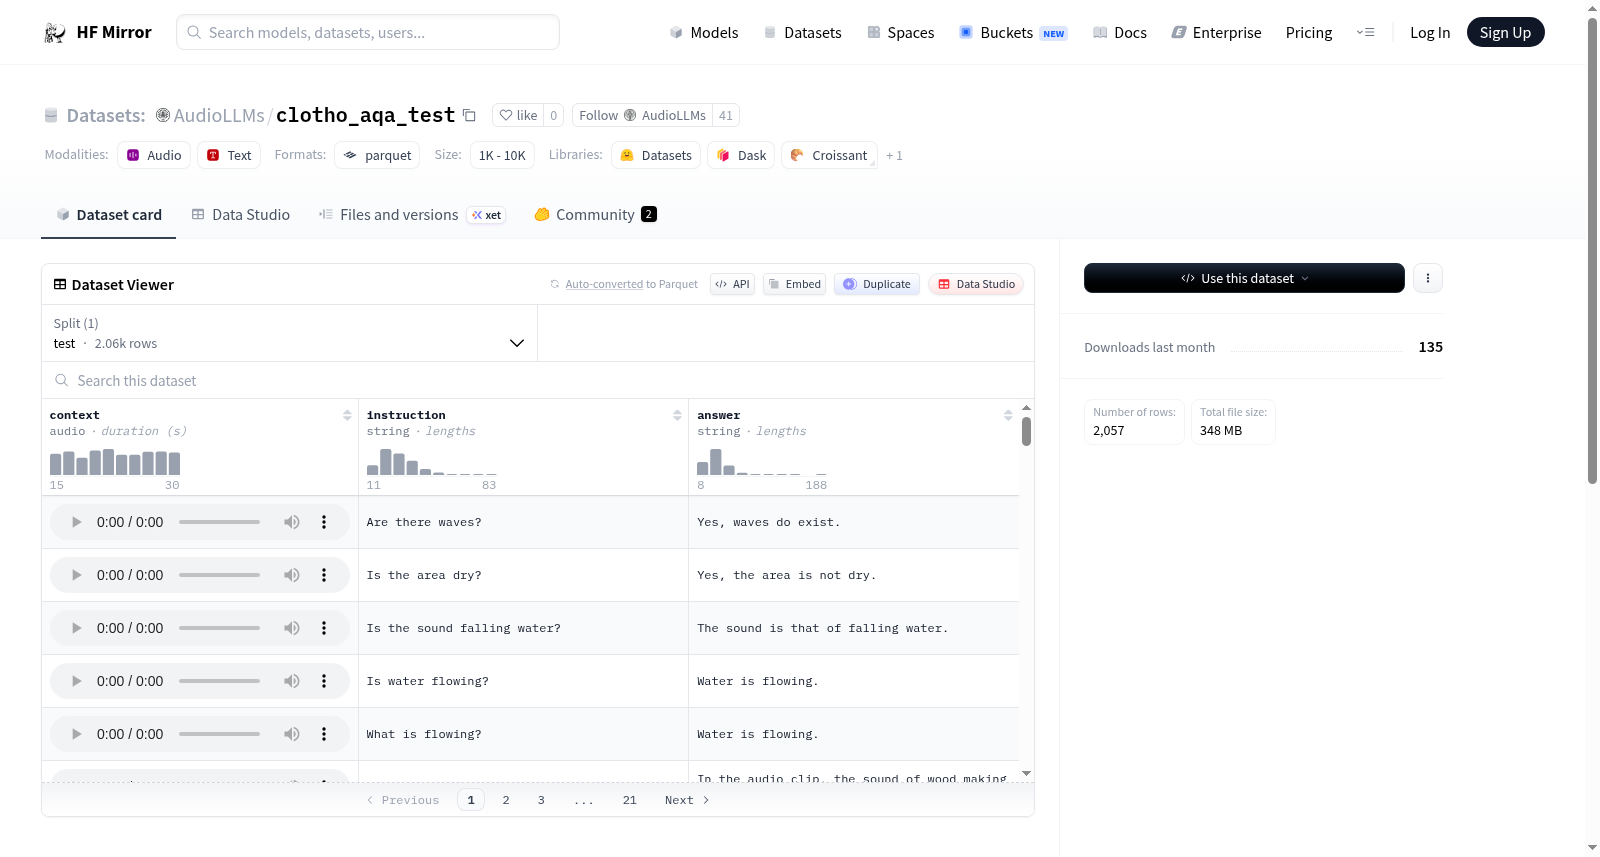Click the Datasets library tag
This screenshot has width=1600, height=857.
click(656, 155)
